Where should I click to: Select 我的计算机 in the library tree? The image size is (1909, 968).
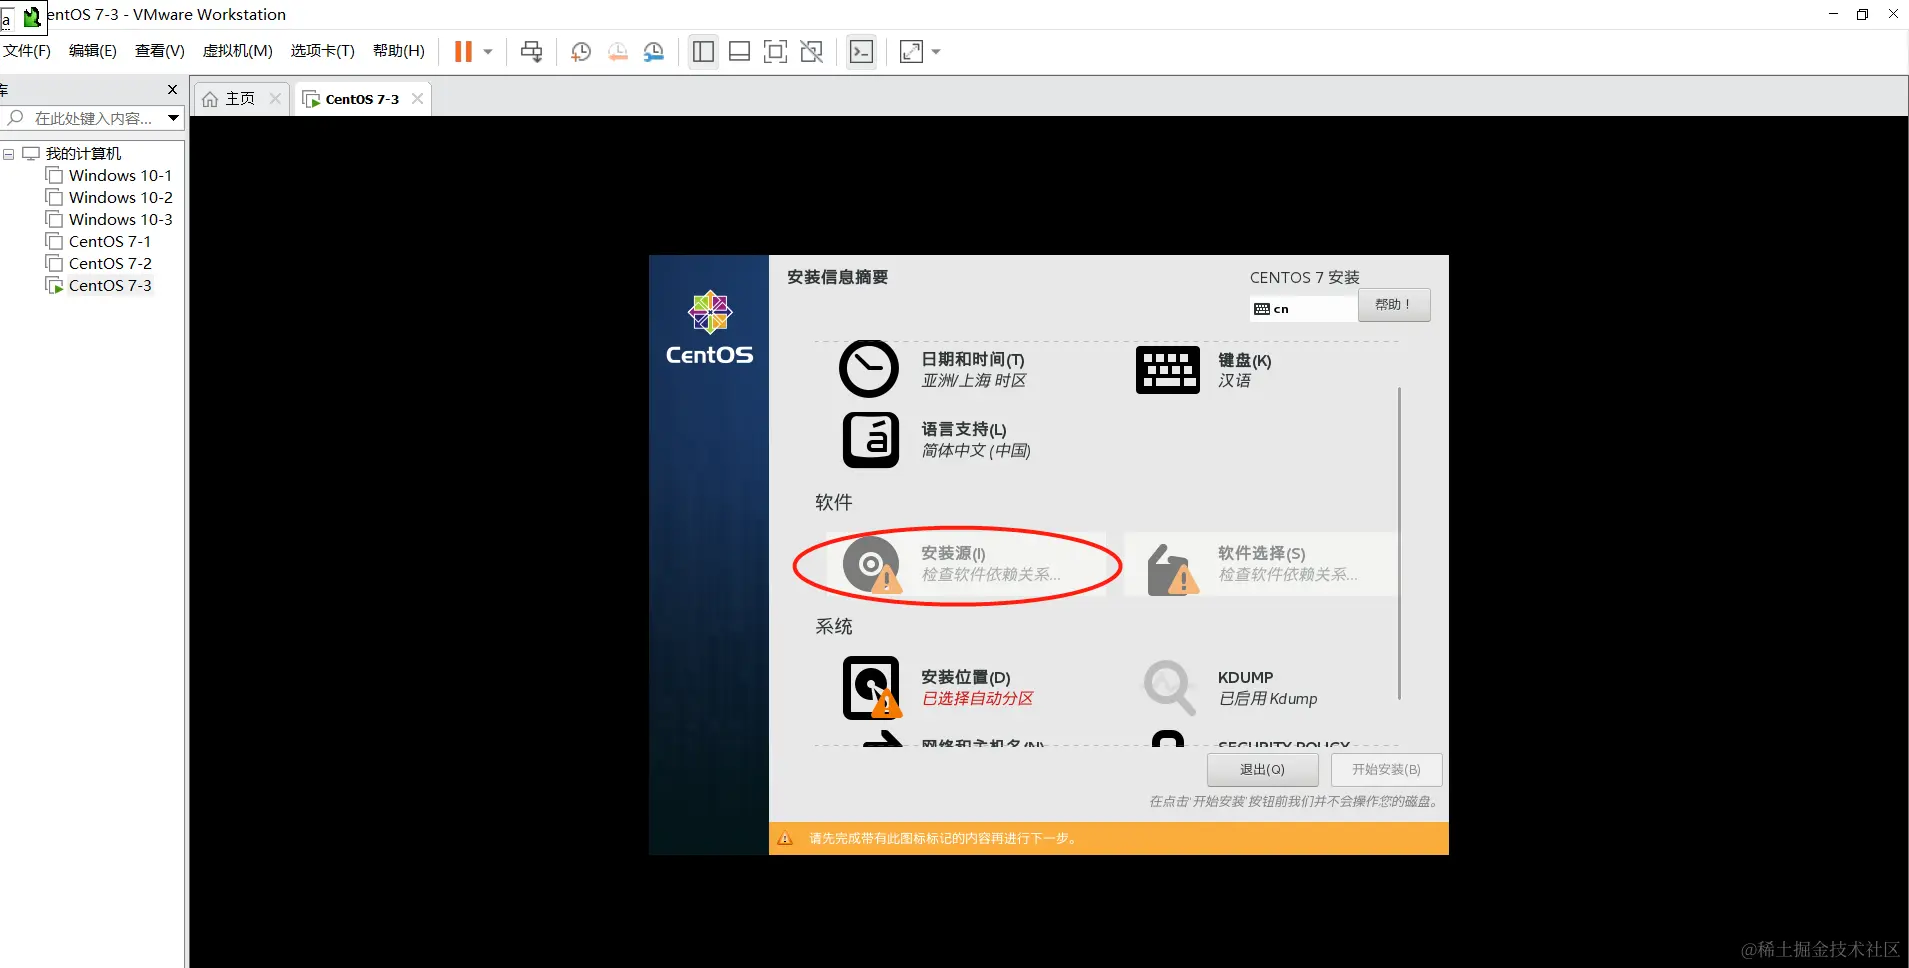tap(83, 154)
